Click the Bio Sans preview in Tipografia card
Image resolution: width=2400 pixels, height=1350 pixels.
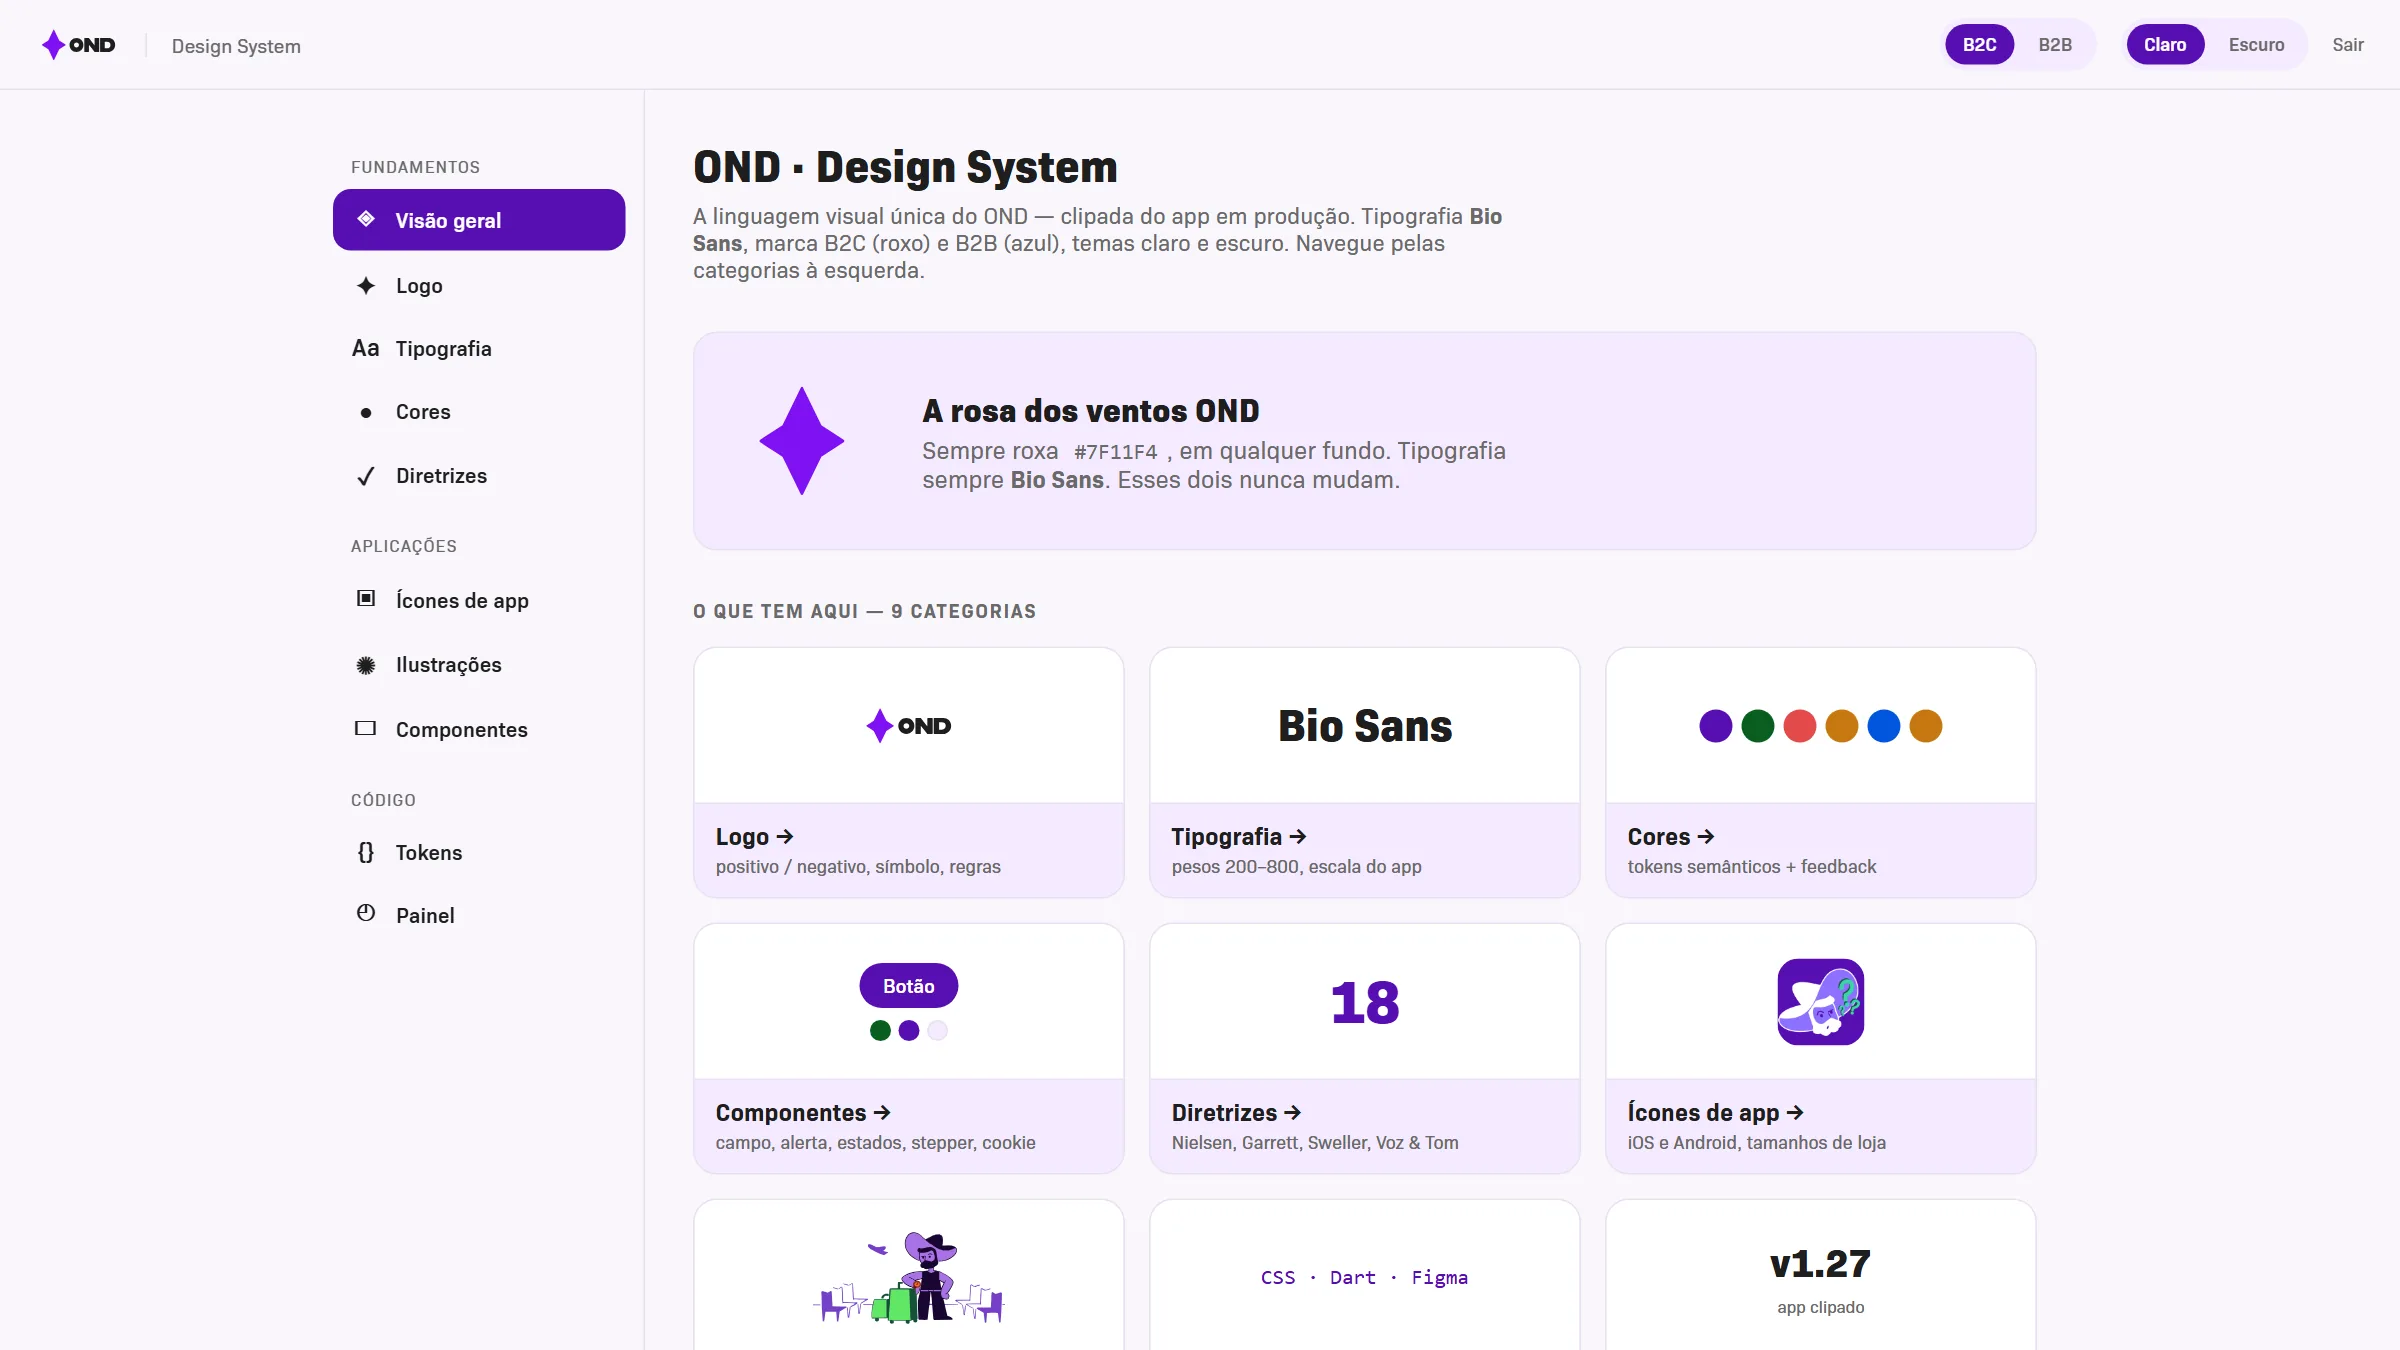1364,726
